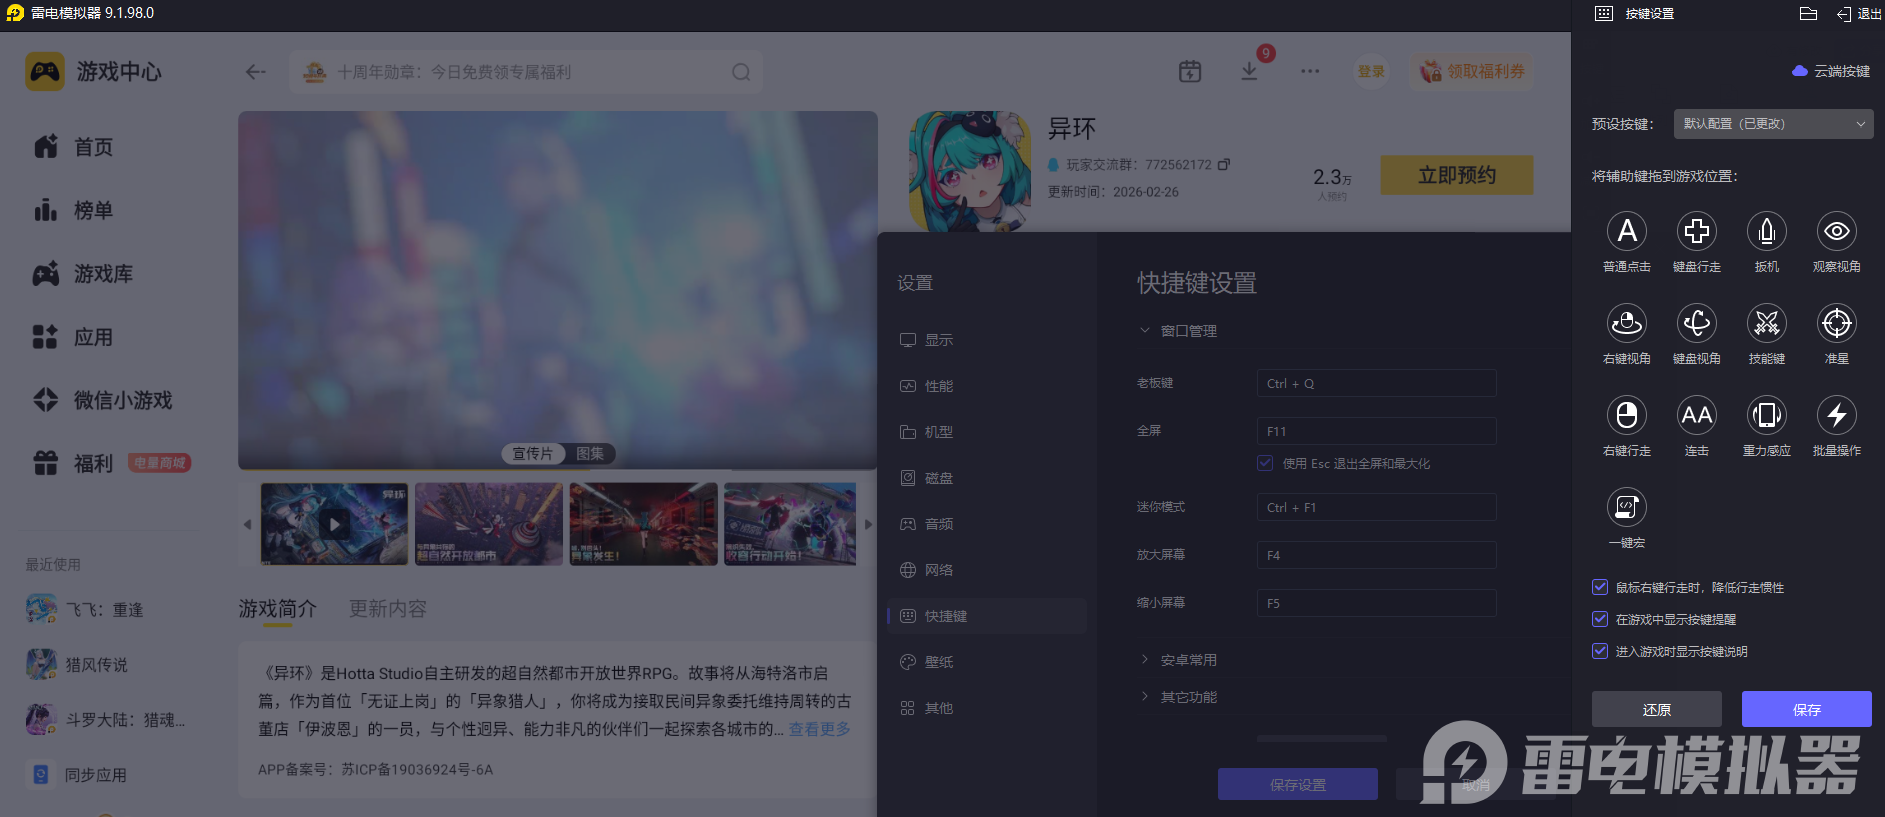Select the 键盘视角 icon
The height and width of the screenshot is (817, 1885).
(x=1697, y=323)
